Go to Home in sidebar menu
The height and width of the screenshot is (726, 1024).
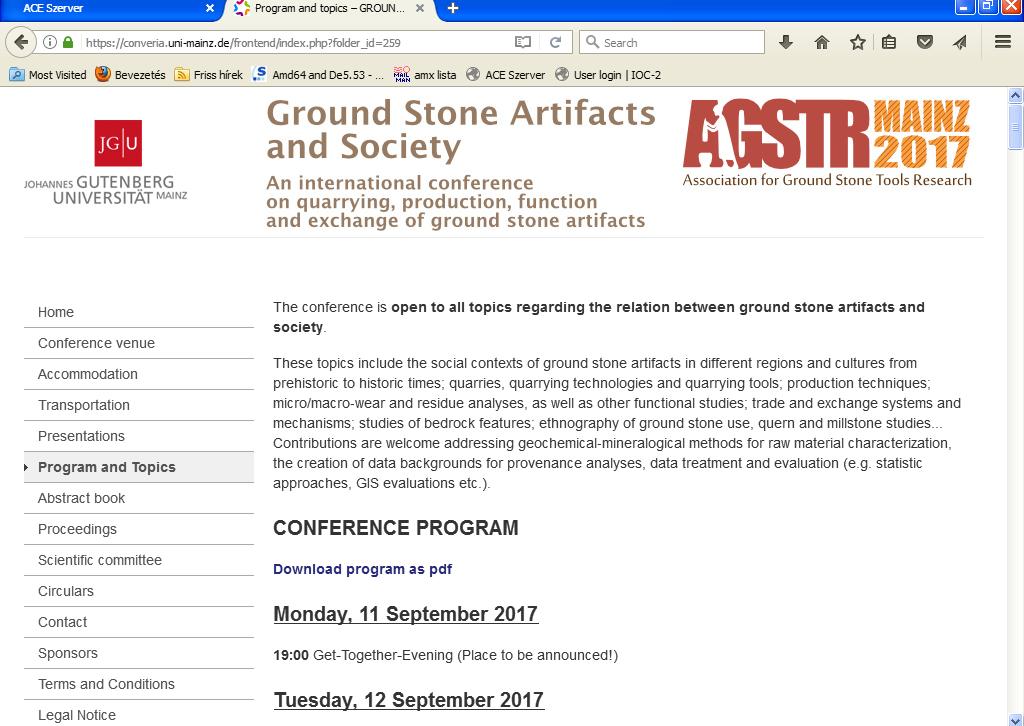pyautogui.click(x=138, y=312)
